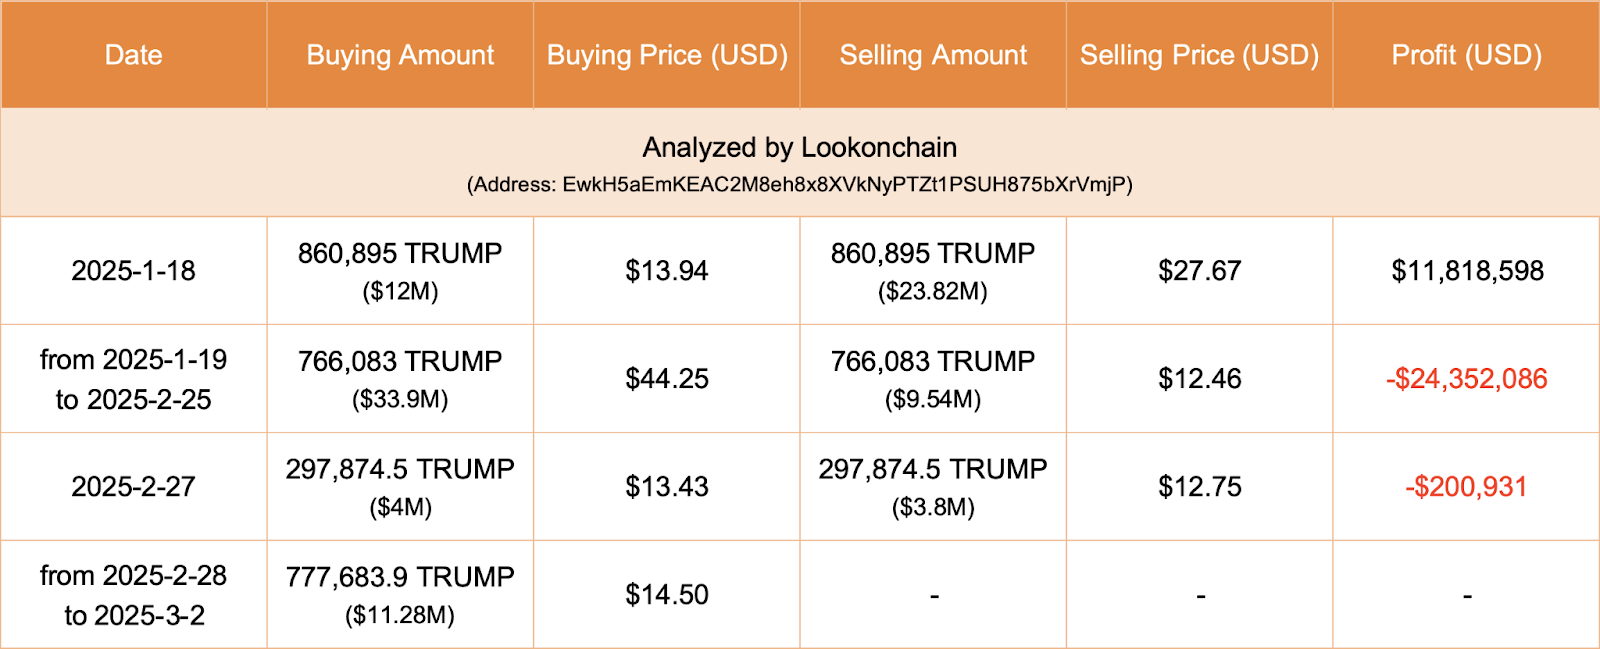1600x649 pixels.
Task: Click the 777,683.9 TRUMP ($11.28M) cell
Action: point(400,595)
